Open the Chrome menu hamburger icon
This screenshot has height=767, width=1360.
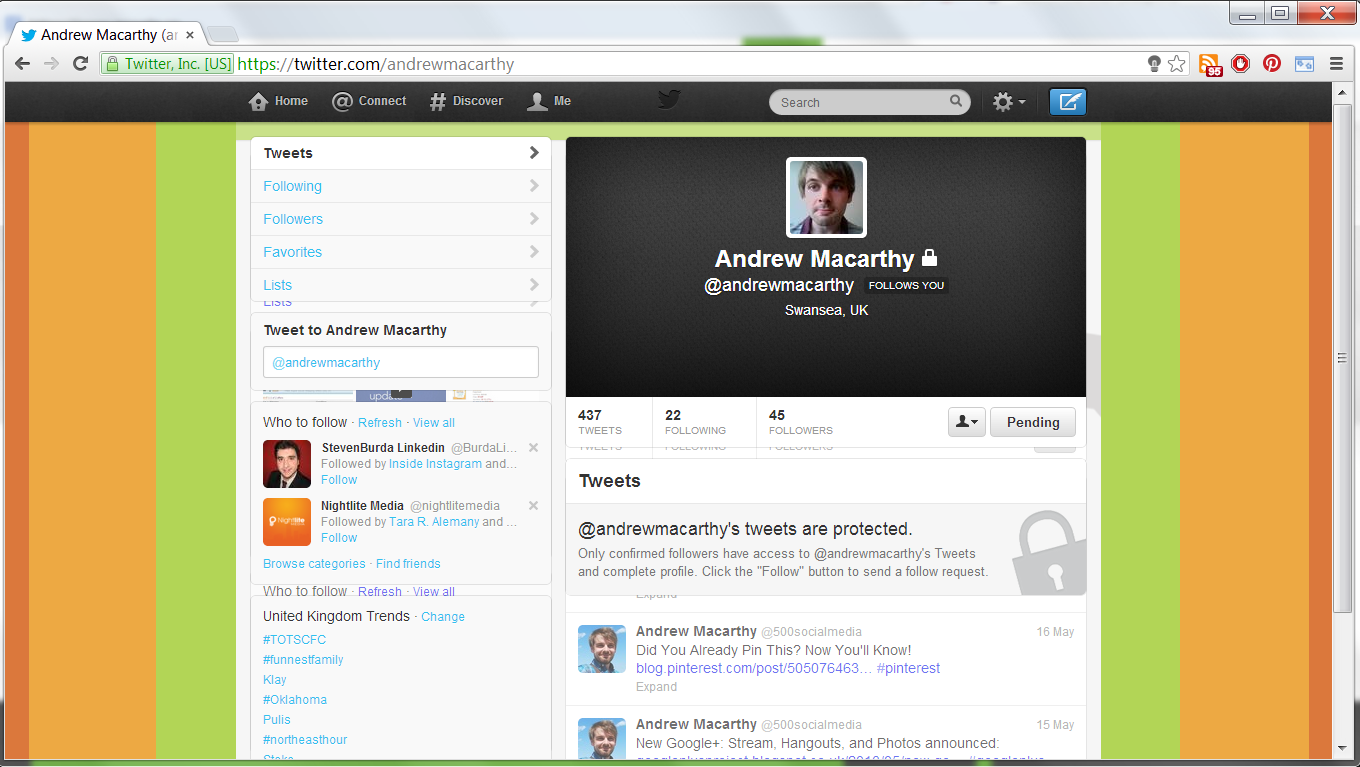1336,64
